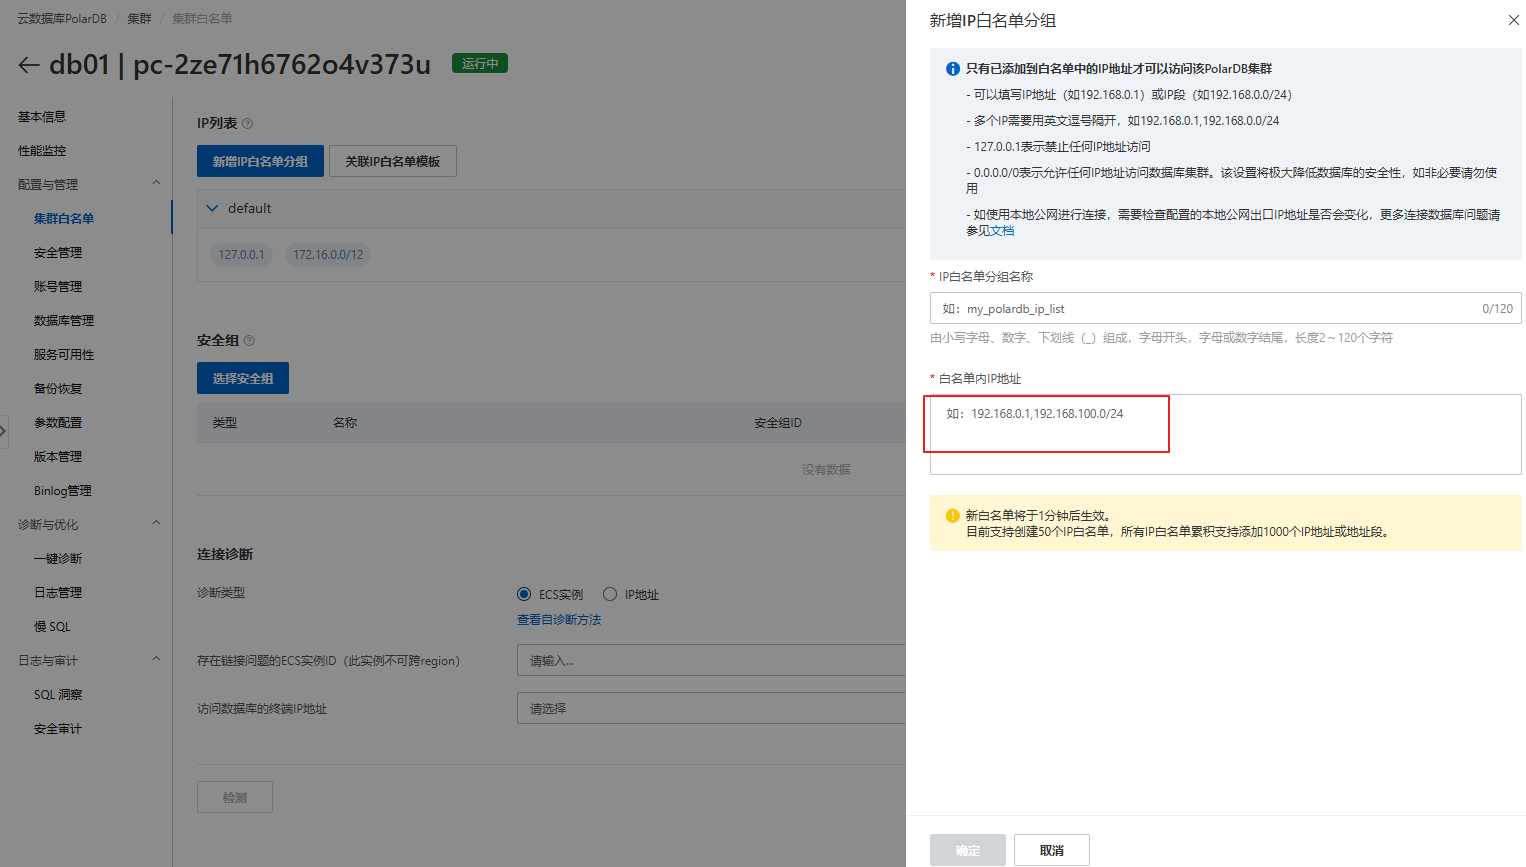Viewport: 1526px width, 867px height.
Task: Click the 取消 button in panel
Action: coord(1052,850)
